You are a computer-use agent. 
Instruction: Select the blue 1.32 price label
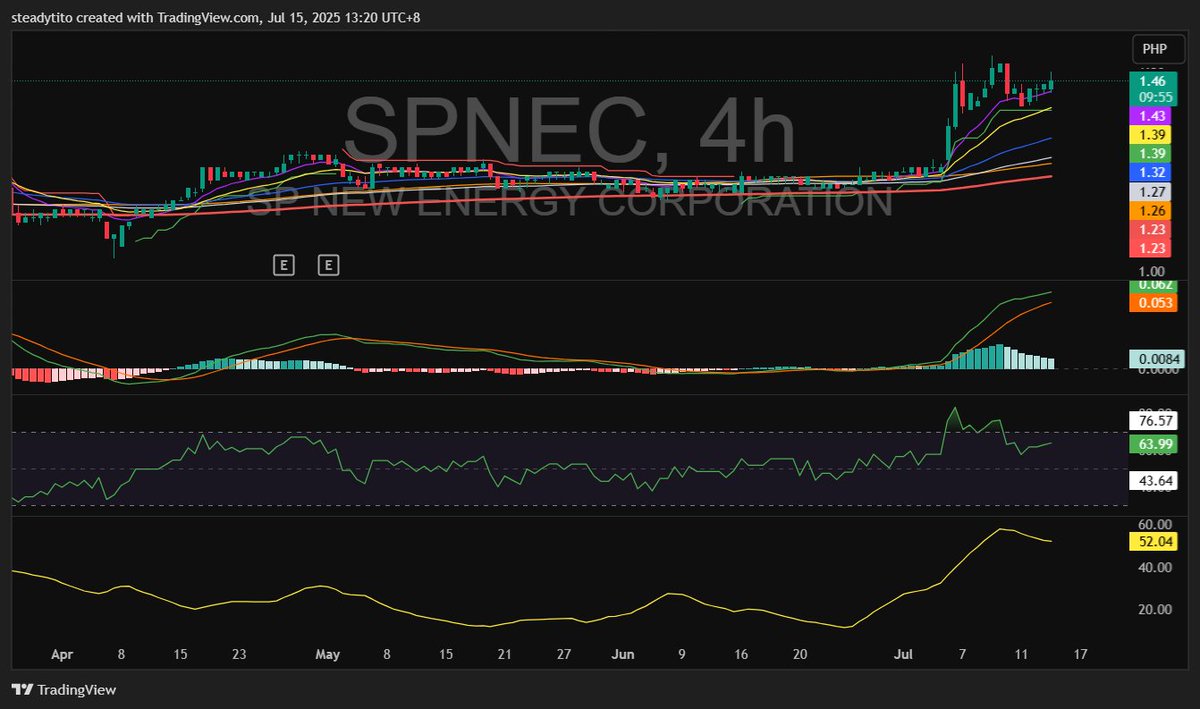[x=1152, y=172]
